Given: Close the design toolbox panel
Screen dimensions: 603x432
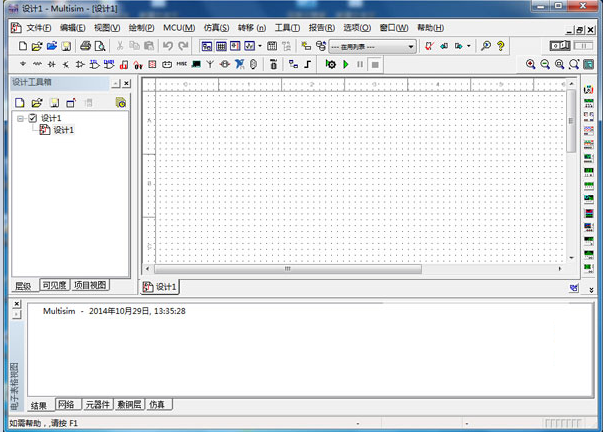Looking at the screenshot, I should (126, 83).
